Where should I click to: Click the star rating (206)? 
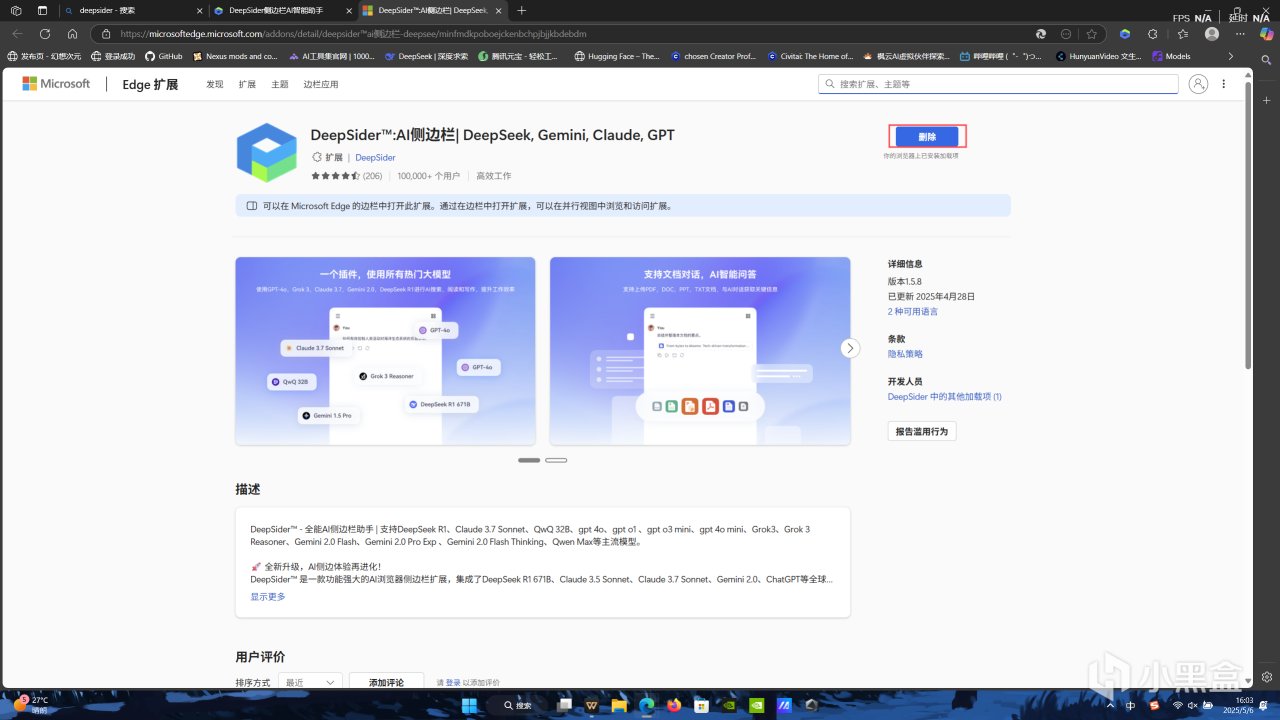pyautogui.click(x=346, y=176)
